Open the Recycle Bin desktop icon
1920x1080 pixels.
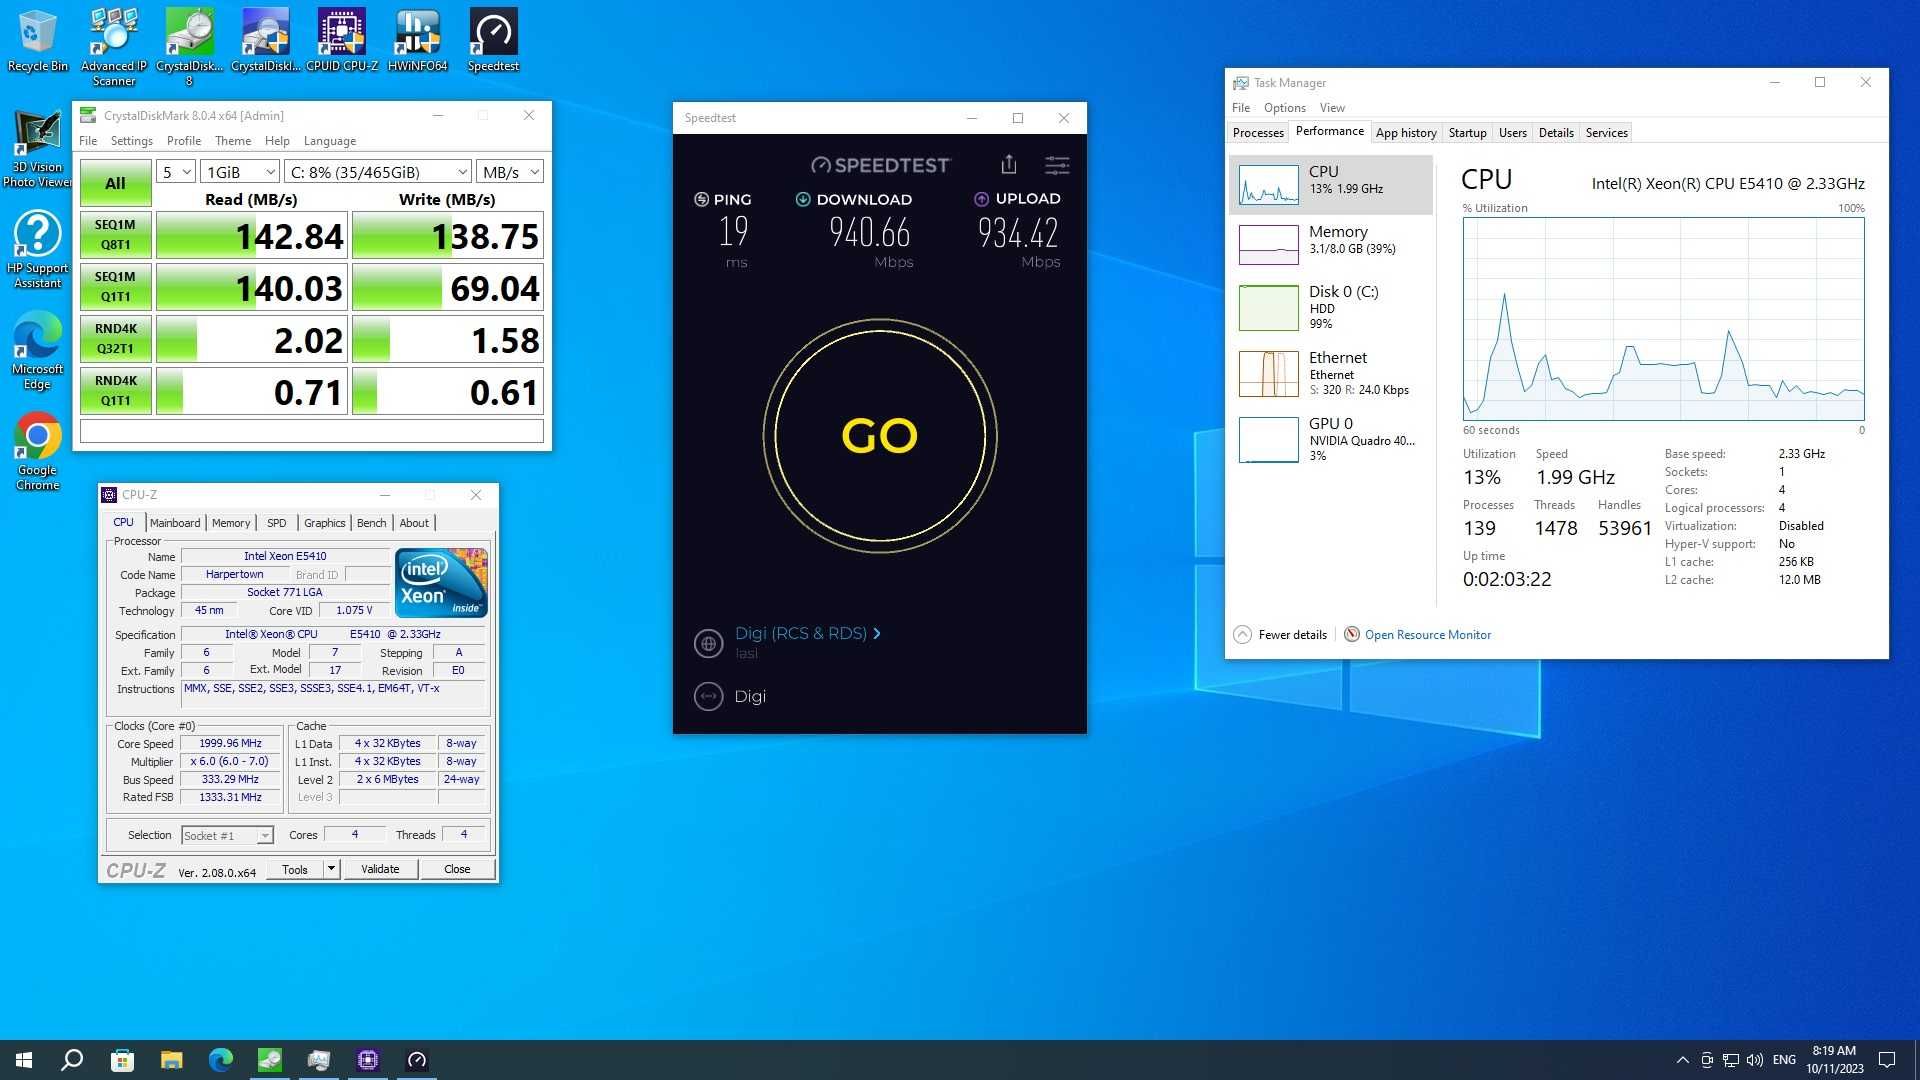pyautogui.click(x=37, y=40)
